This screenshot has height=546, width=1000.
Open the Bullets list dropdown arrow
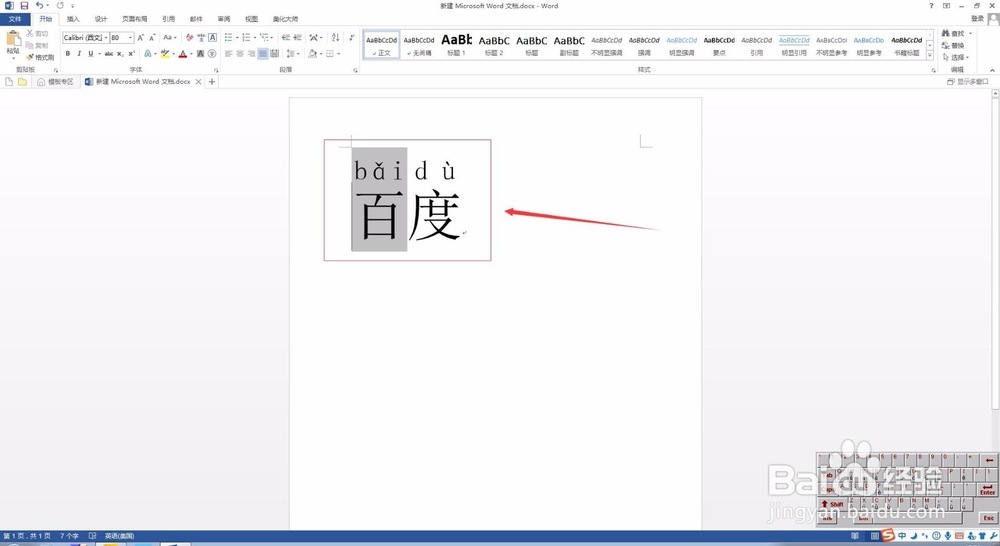[x=237, y=38]
